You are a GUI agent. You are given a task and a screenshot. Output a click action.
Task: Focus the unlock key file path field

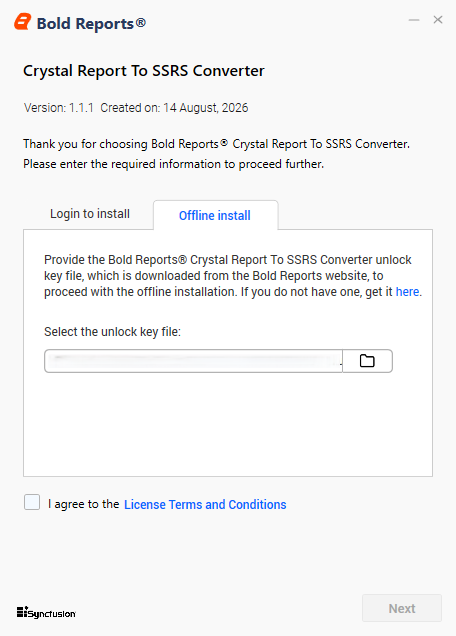(x=194, y=361)
